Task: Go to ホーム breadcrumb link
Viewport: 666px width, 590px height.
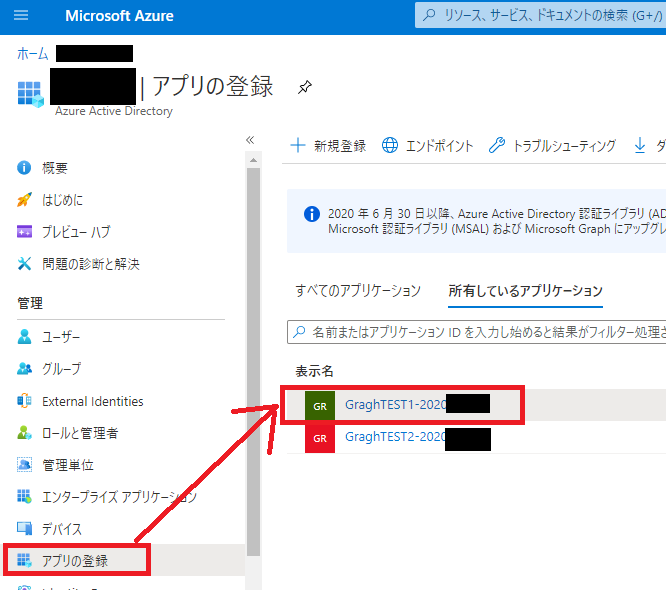Action: pyautogui.click(x=33, y=54)
